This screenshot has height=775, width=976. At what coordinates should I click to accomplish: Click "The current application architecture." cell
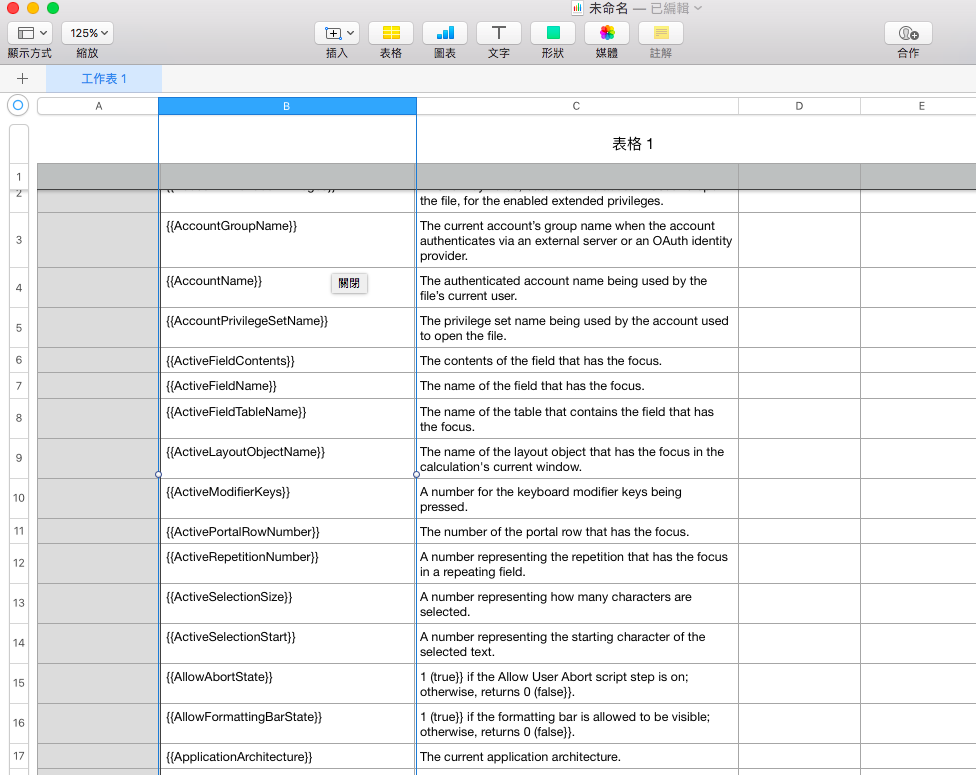pyautogui.click(x=577, y=757)
